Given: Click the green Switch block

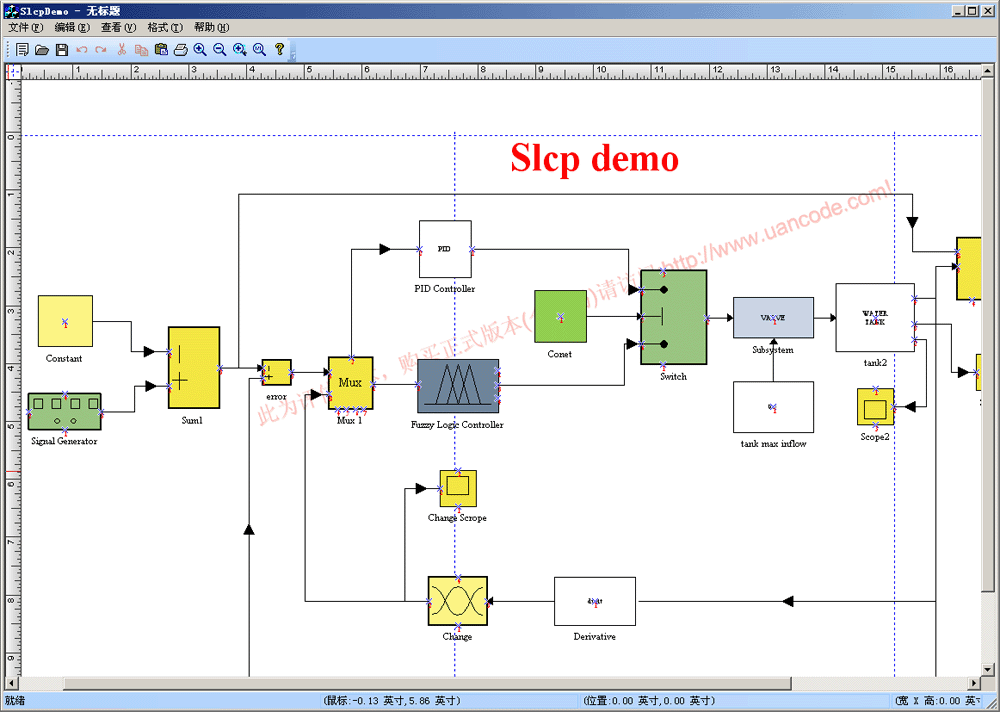Looking at the screenshot, I should 673,317.
